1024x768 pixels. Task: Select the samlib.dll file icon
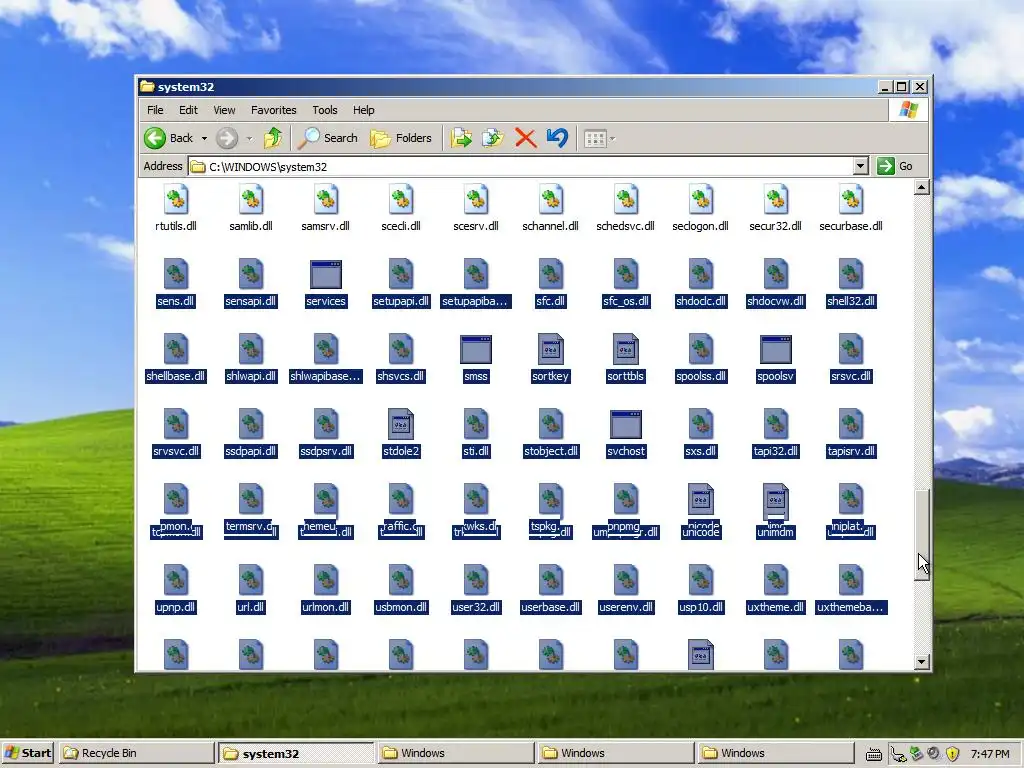pyautogui.click(x=251, y=199)
